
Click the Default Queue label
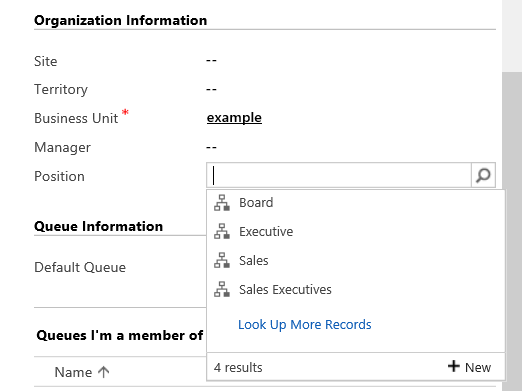pyautogui.click(x=80, y=267)
